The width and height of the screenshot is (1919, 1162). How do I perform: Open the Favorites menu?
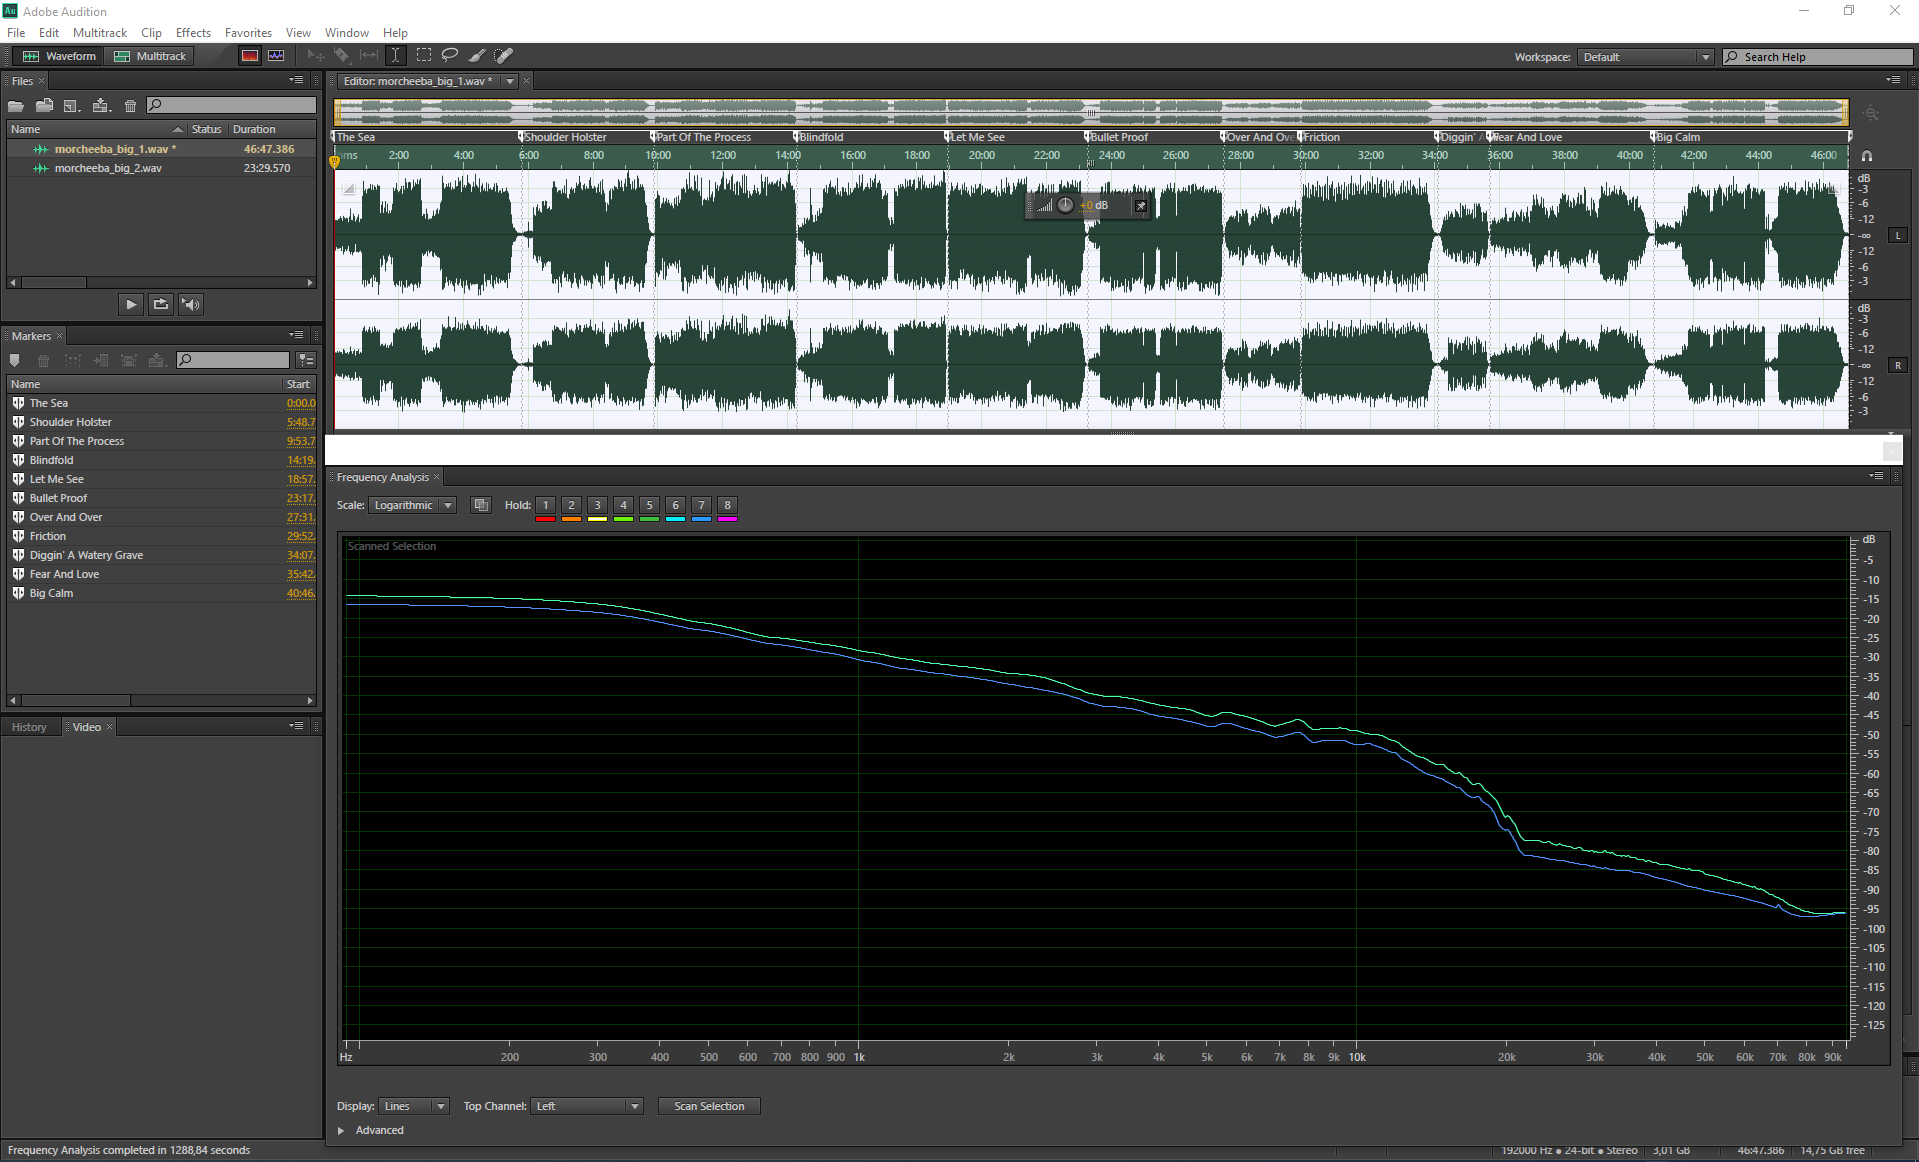248,33
